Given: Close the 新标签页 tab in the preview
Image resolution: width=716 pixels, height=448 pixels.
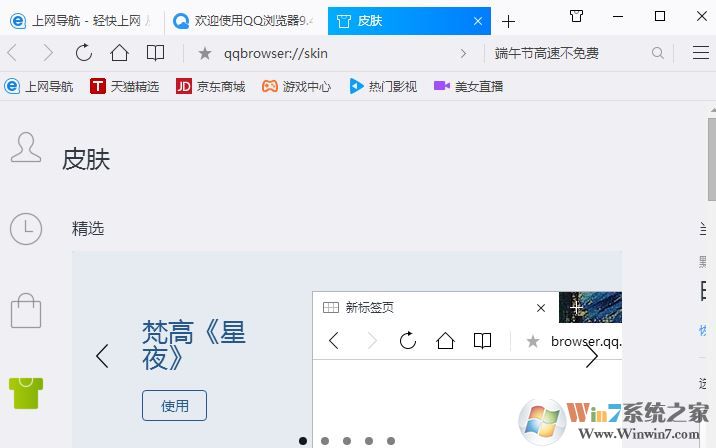Looking at the screenshot, I should coord(541,308).
